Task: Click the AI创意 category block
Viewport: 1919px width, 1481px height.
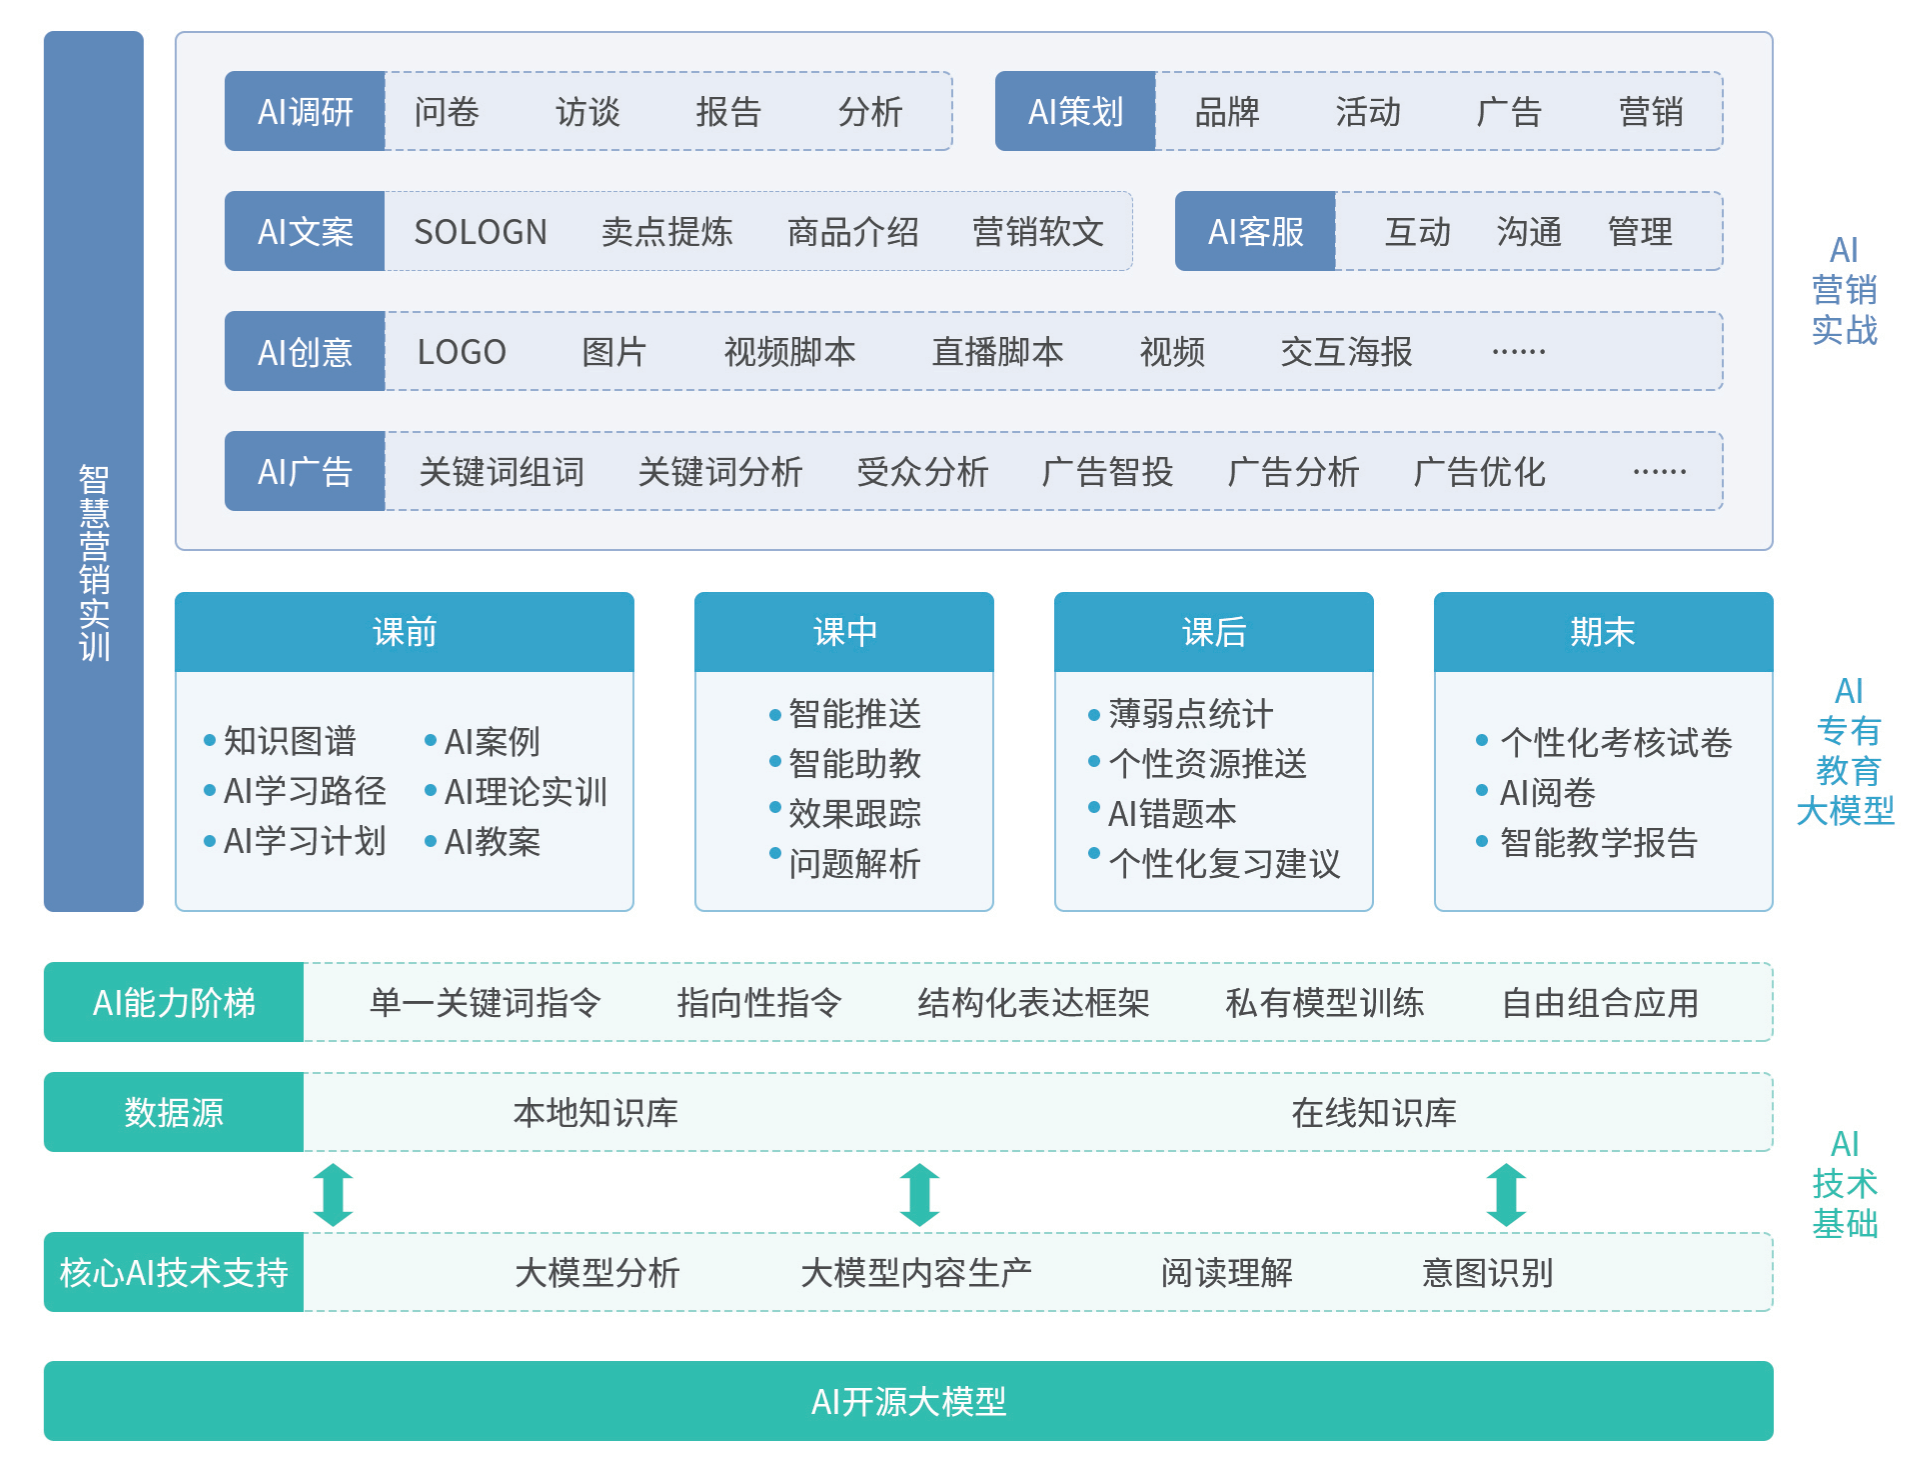Action: point(305,351)
